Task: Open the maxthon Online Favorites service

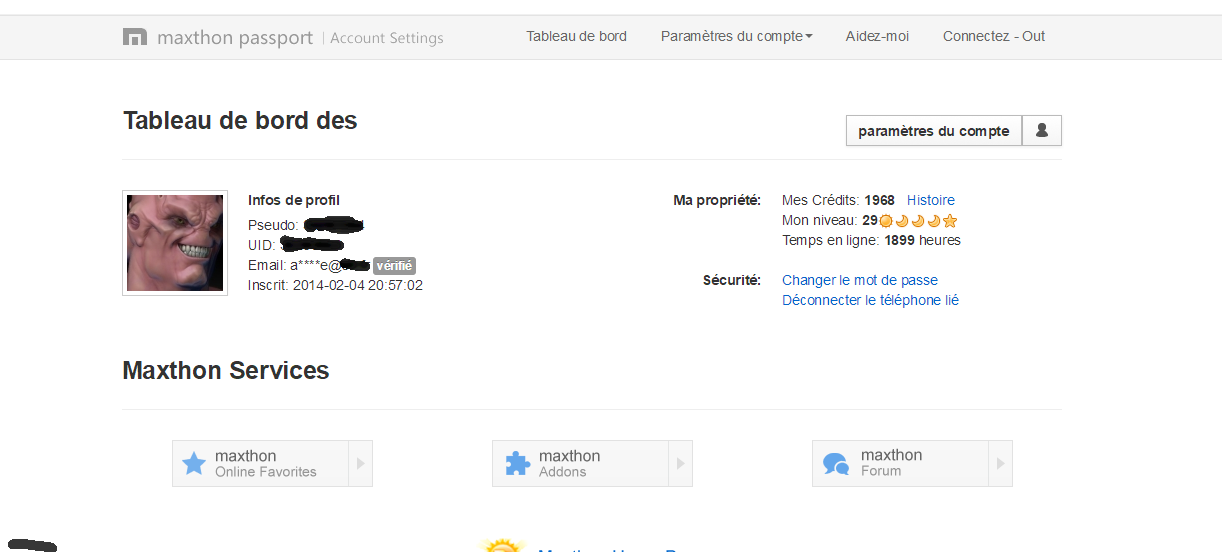Action: pos(261,463)
